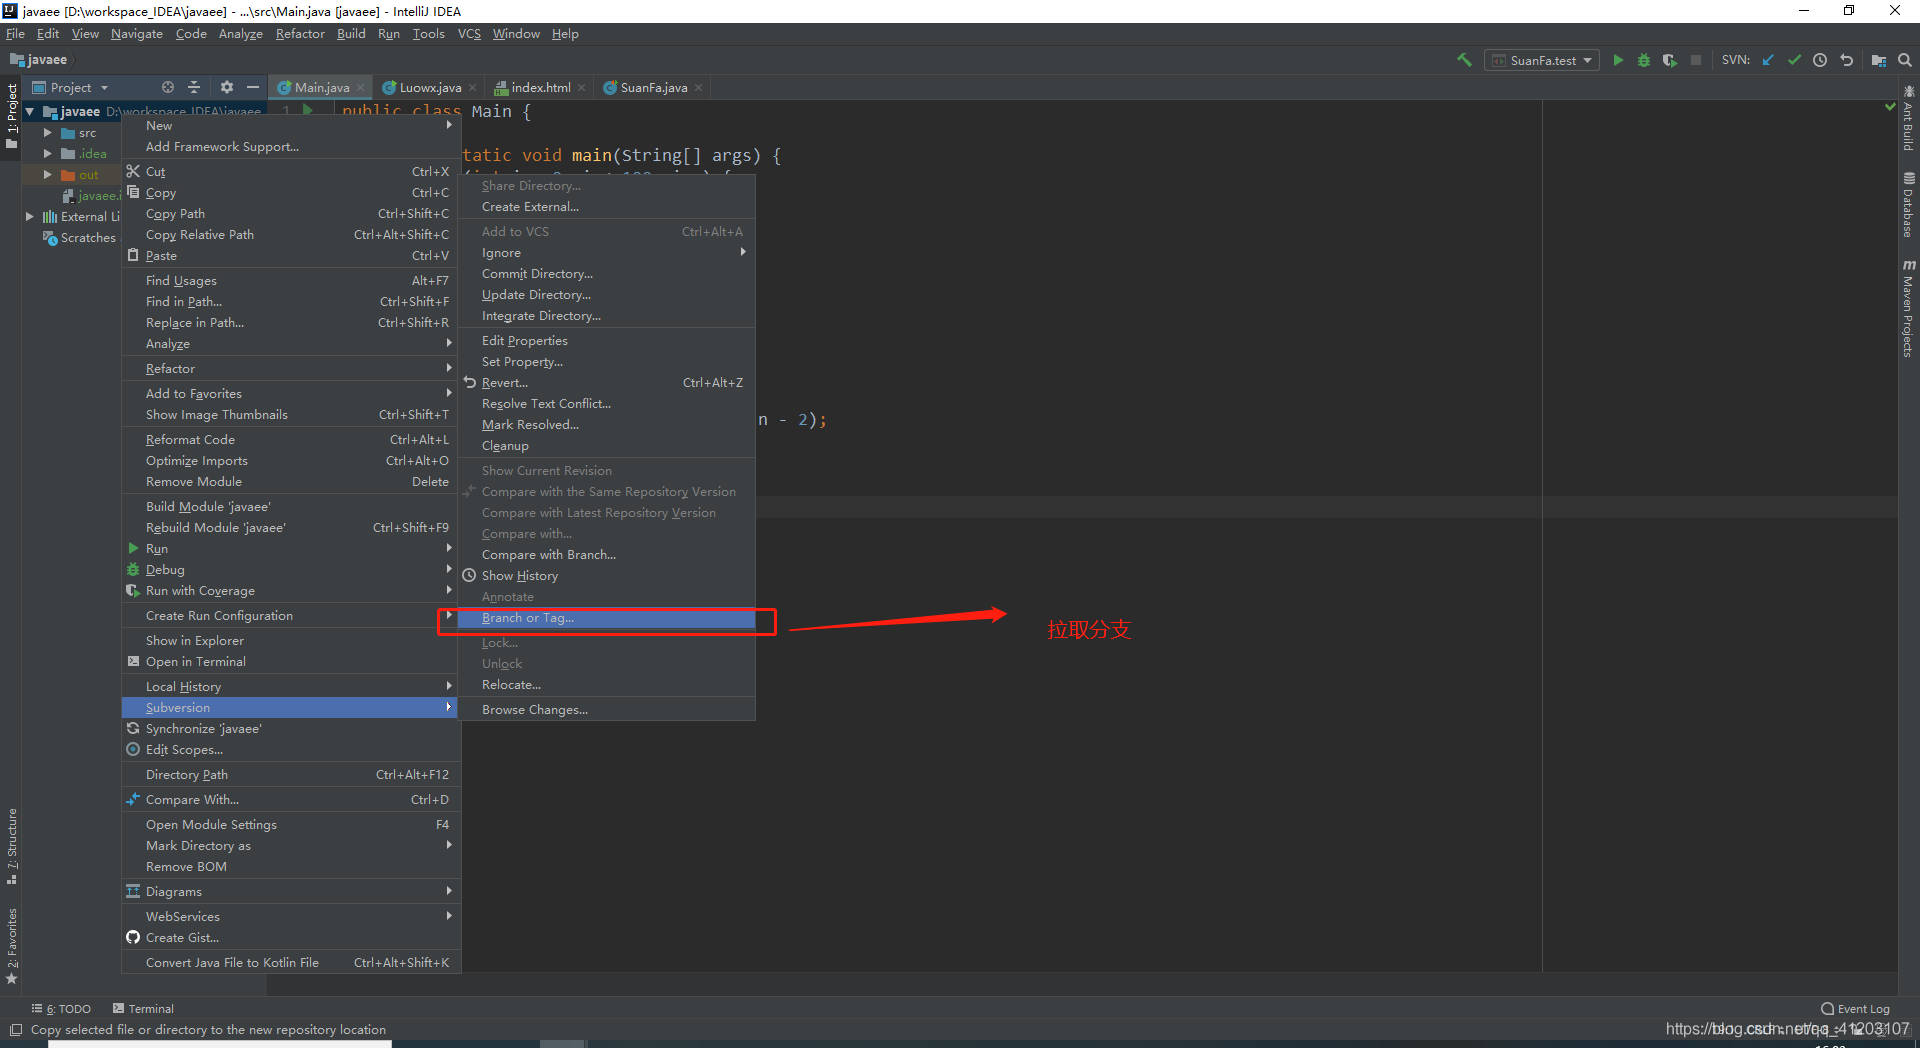The image size is (1920, 1048).
Task: Expand the Ignore submenu in Subversion menu
Action: [x=607, y=253]
